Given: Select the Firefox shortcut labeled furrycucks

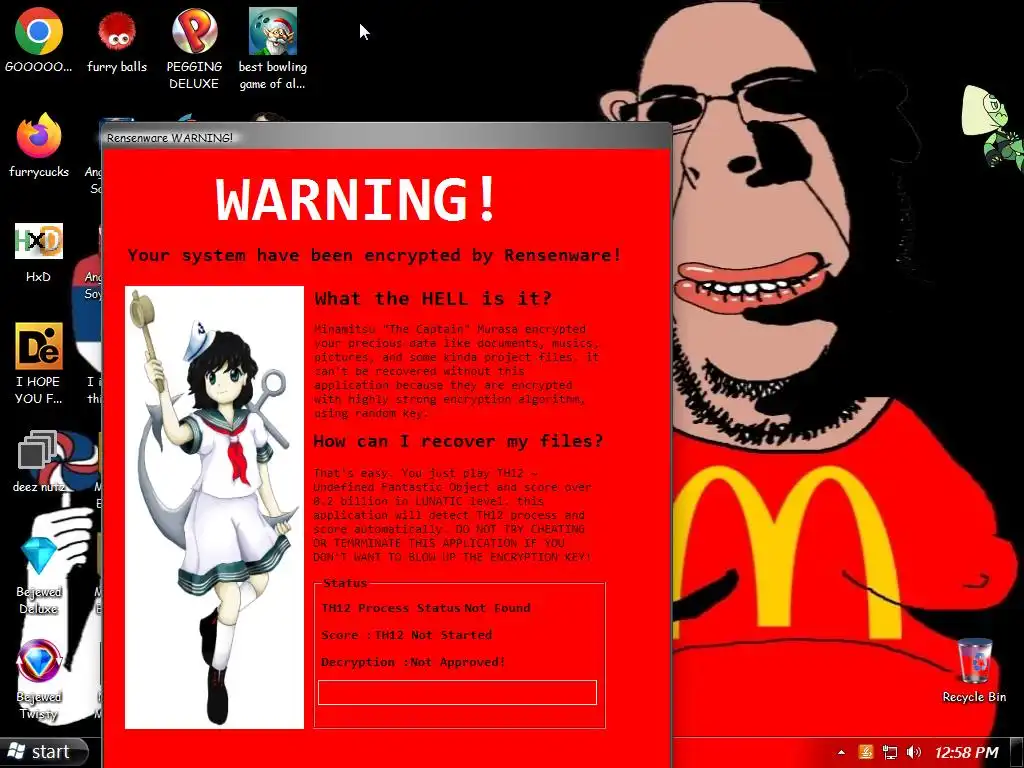Looking at the screenshot, I should (39, 145).
